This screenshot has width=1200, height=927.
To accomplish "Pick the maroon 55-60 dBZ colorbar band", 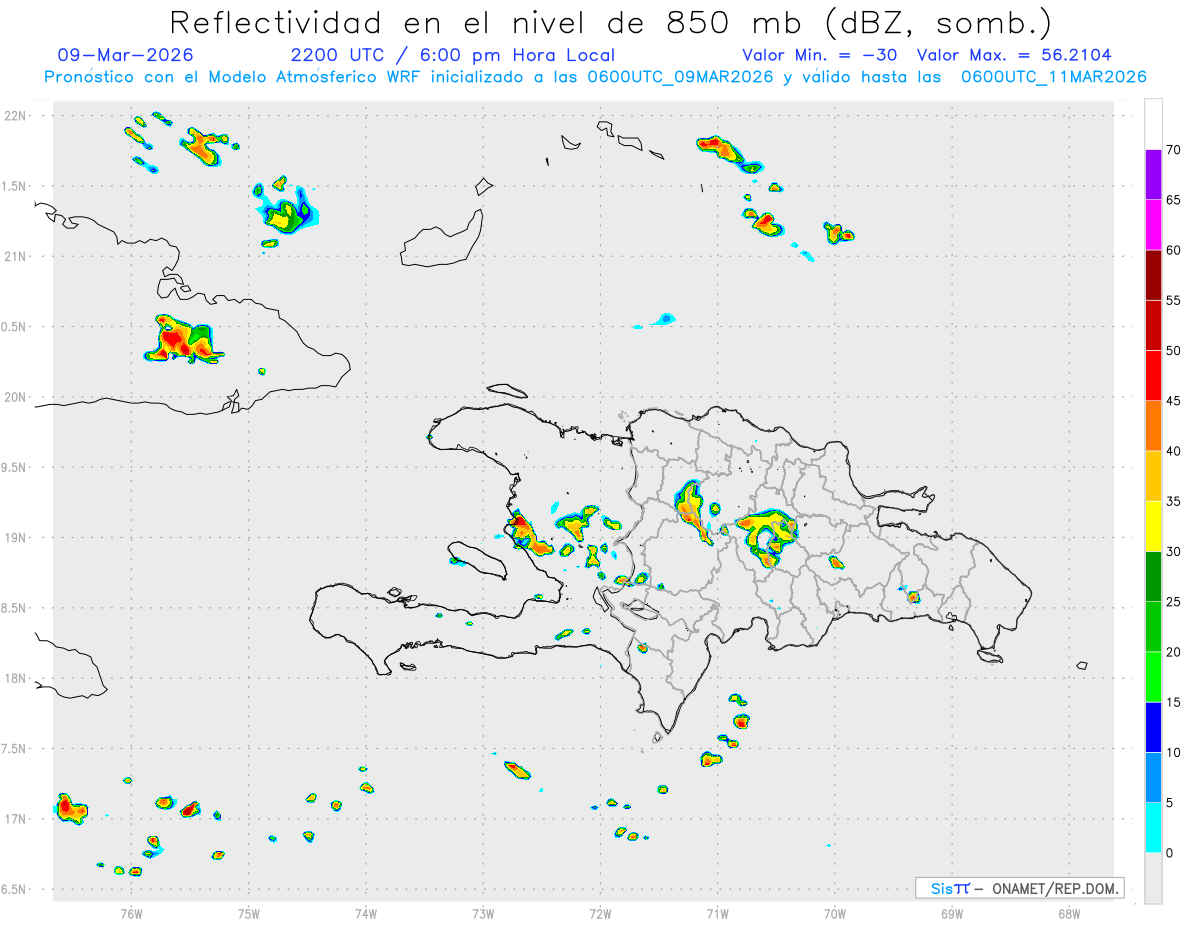I will [x=1153, y=275].
